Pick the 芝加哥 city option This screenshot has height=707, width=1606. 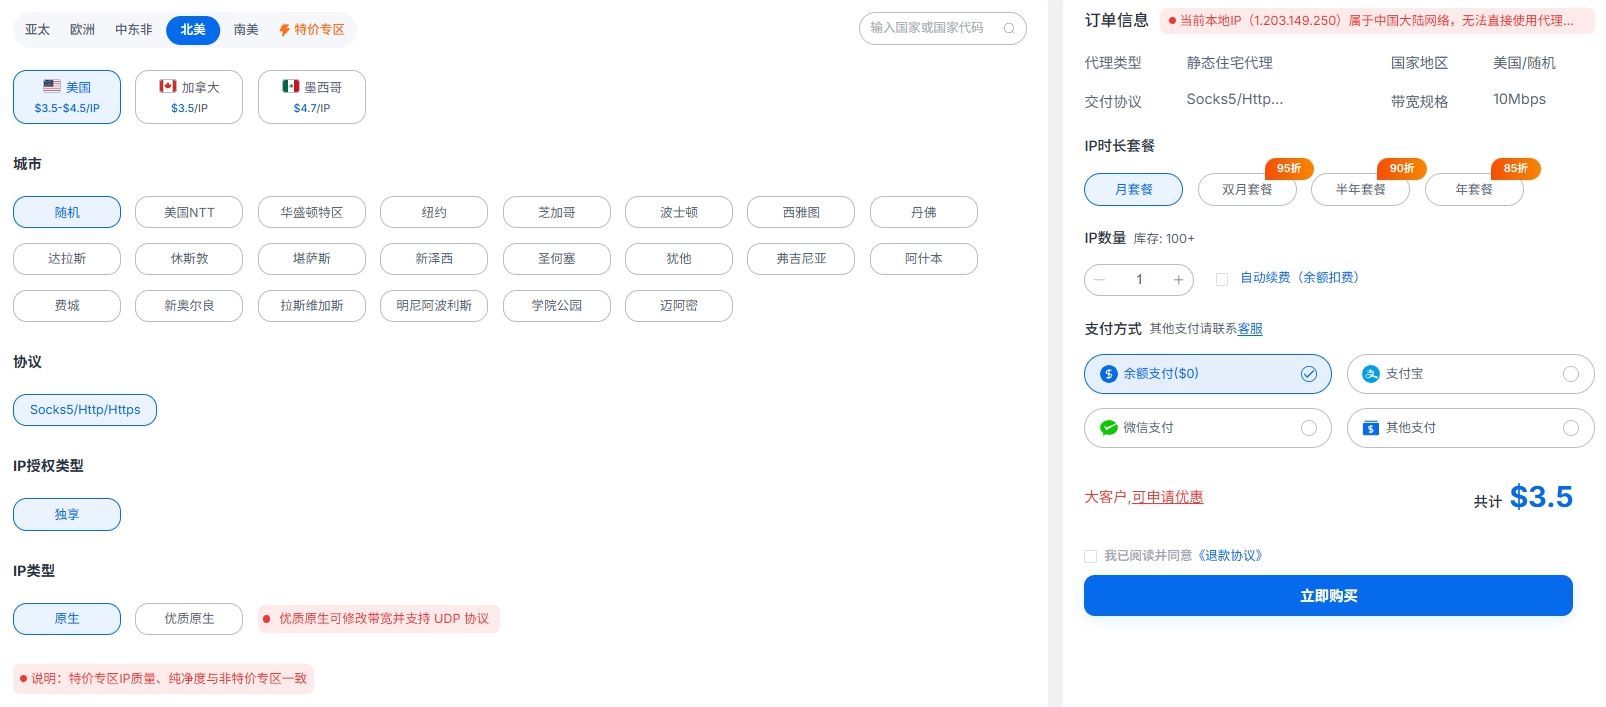coord(557,212)
